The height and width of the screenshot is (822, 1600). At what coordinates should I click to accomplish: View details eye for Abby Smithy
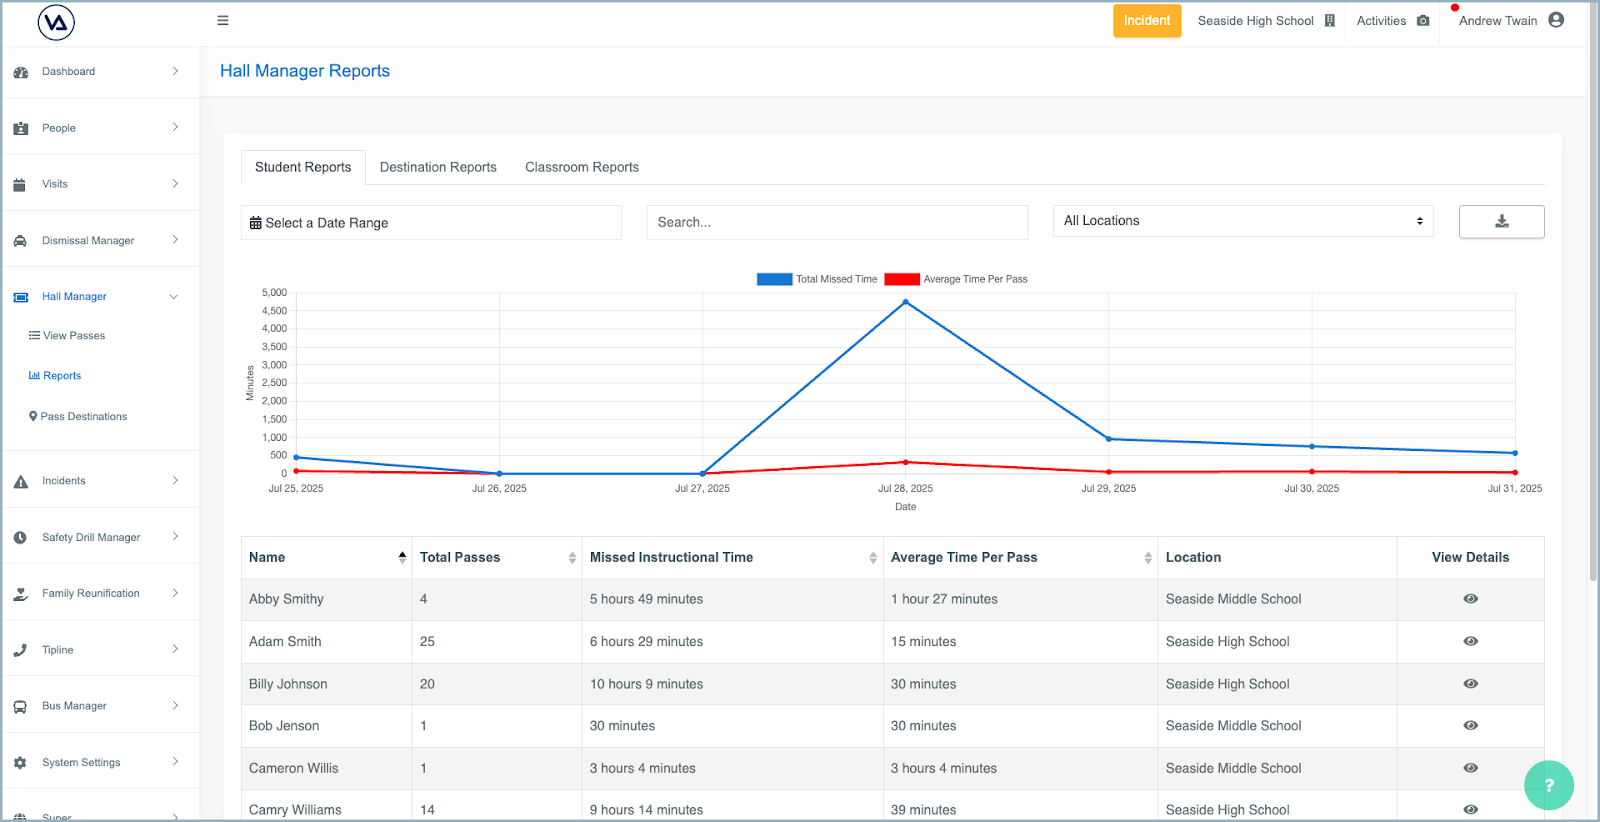1470,599
